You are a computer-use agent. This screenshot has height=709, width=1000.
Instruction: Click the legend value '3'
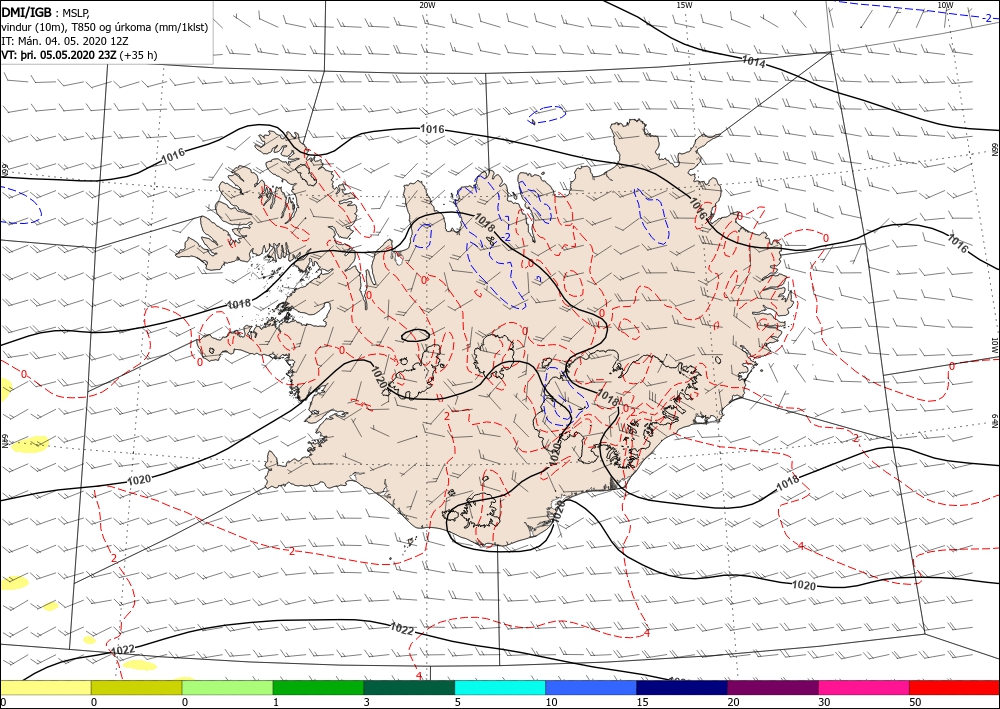tap(367, 702)
